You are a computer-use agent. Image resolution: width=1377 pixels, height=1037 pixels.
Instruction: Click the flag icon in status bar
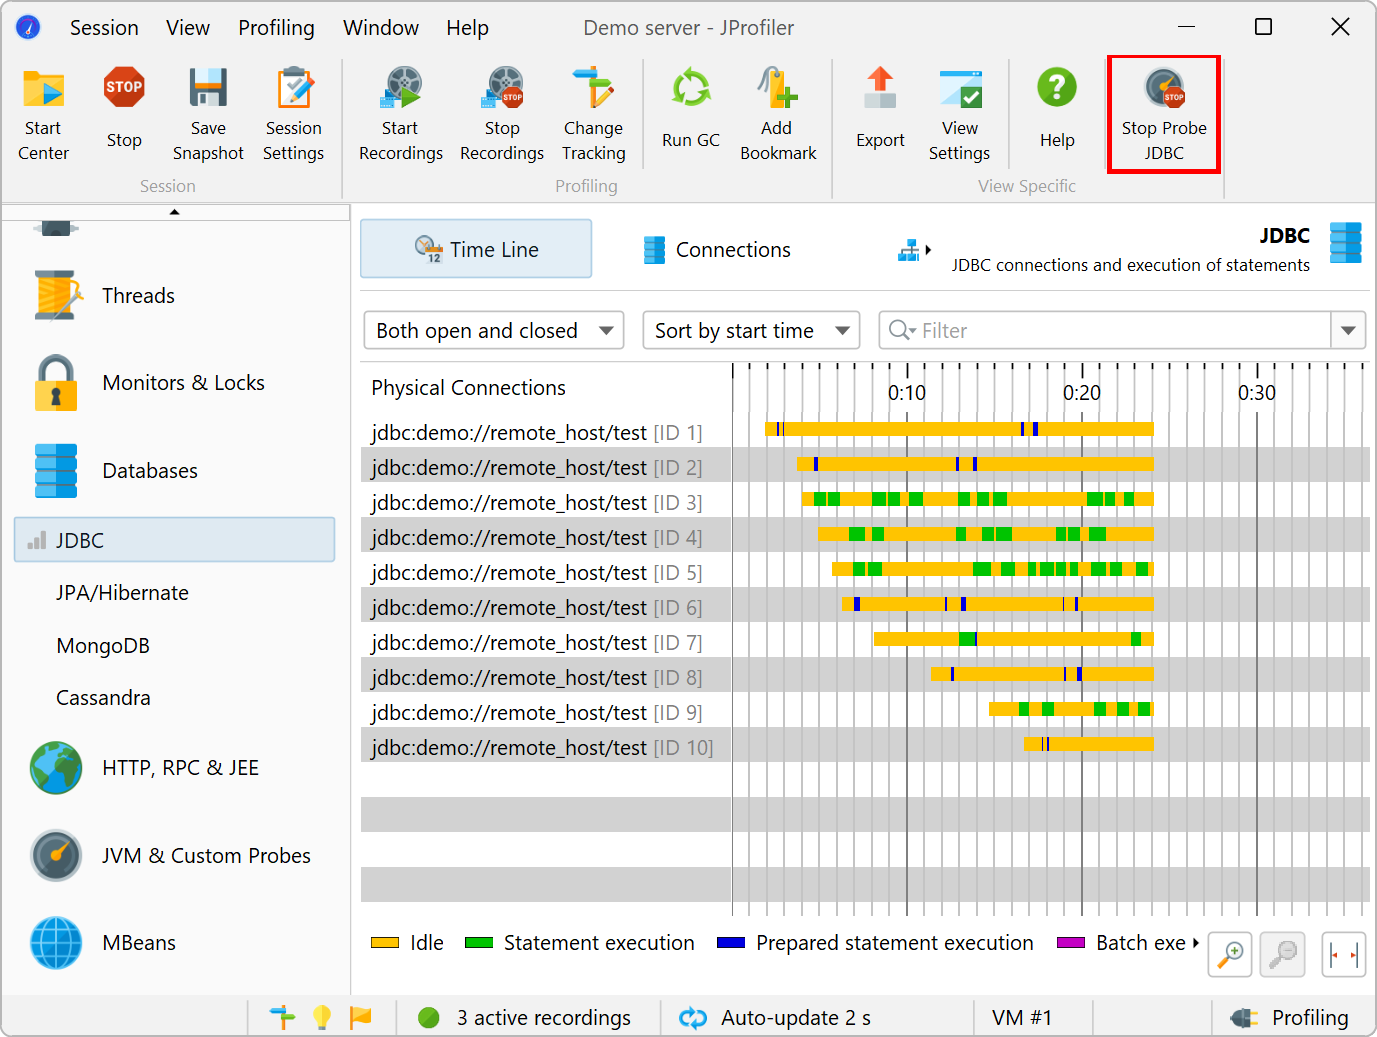click(x=360, y=1018)
